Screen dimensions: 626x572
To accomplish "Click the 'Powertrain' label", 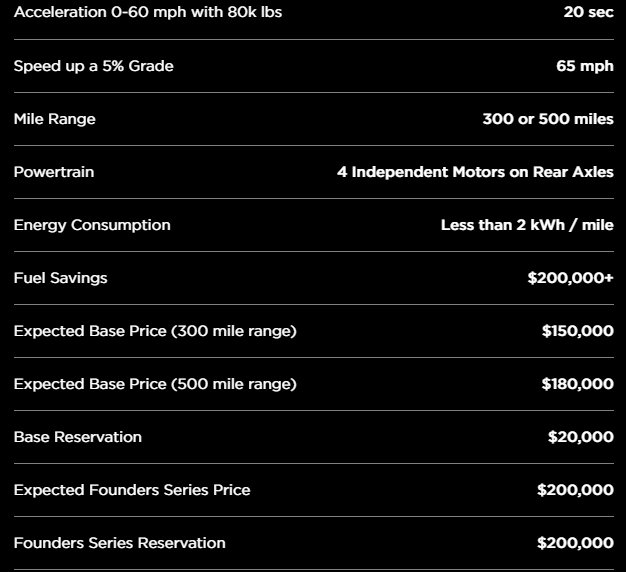I will (x=54, y=172).
